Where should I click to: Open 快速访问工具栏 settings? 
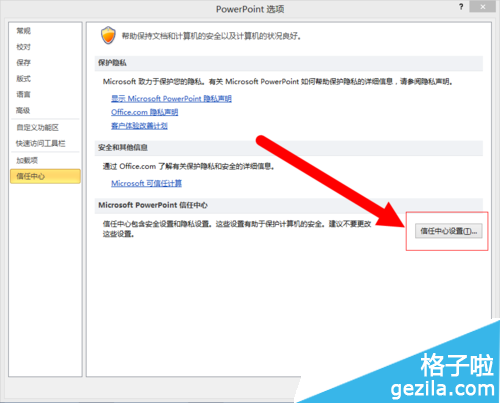41,144
